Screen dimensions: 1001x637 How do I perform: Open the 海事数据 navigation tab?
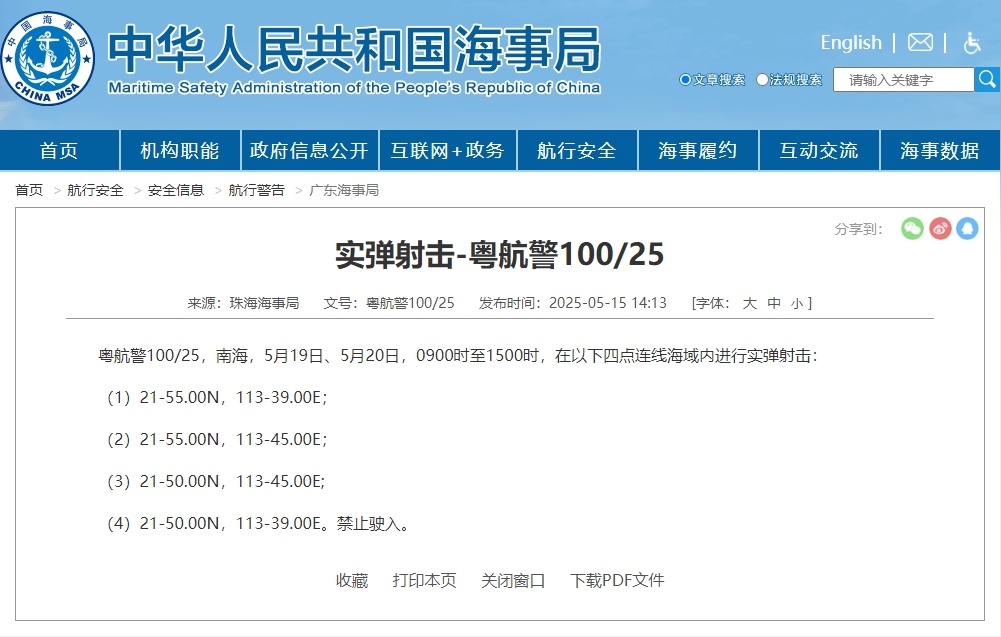click(940, 151)
